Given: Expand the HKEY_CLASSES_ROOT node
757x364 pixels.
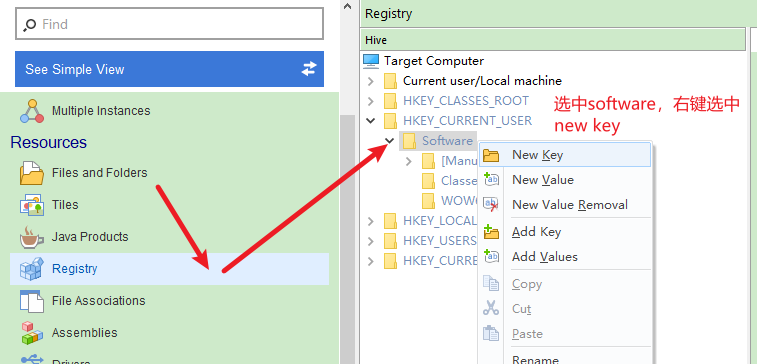Looking at the screenshot, I should [370, 101].
